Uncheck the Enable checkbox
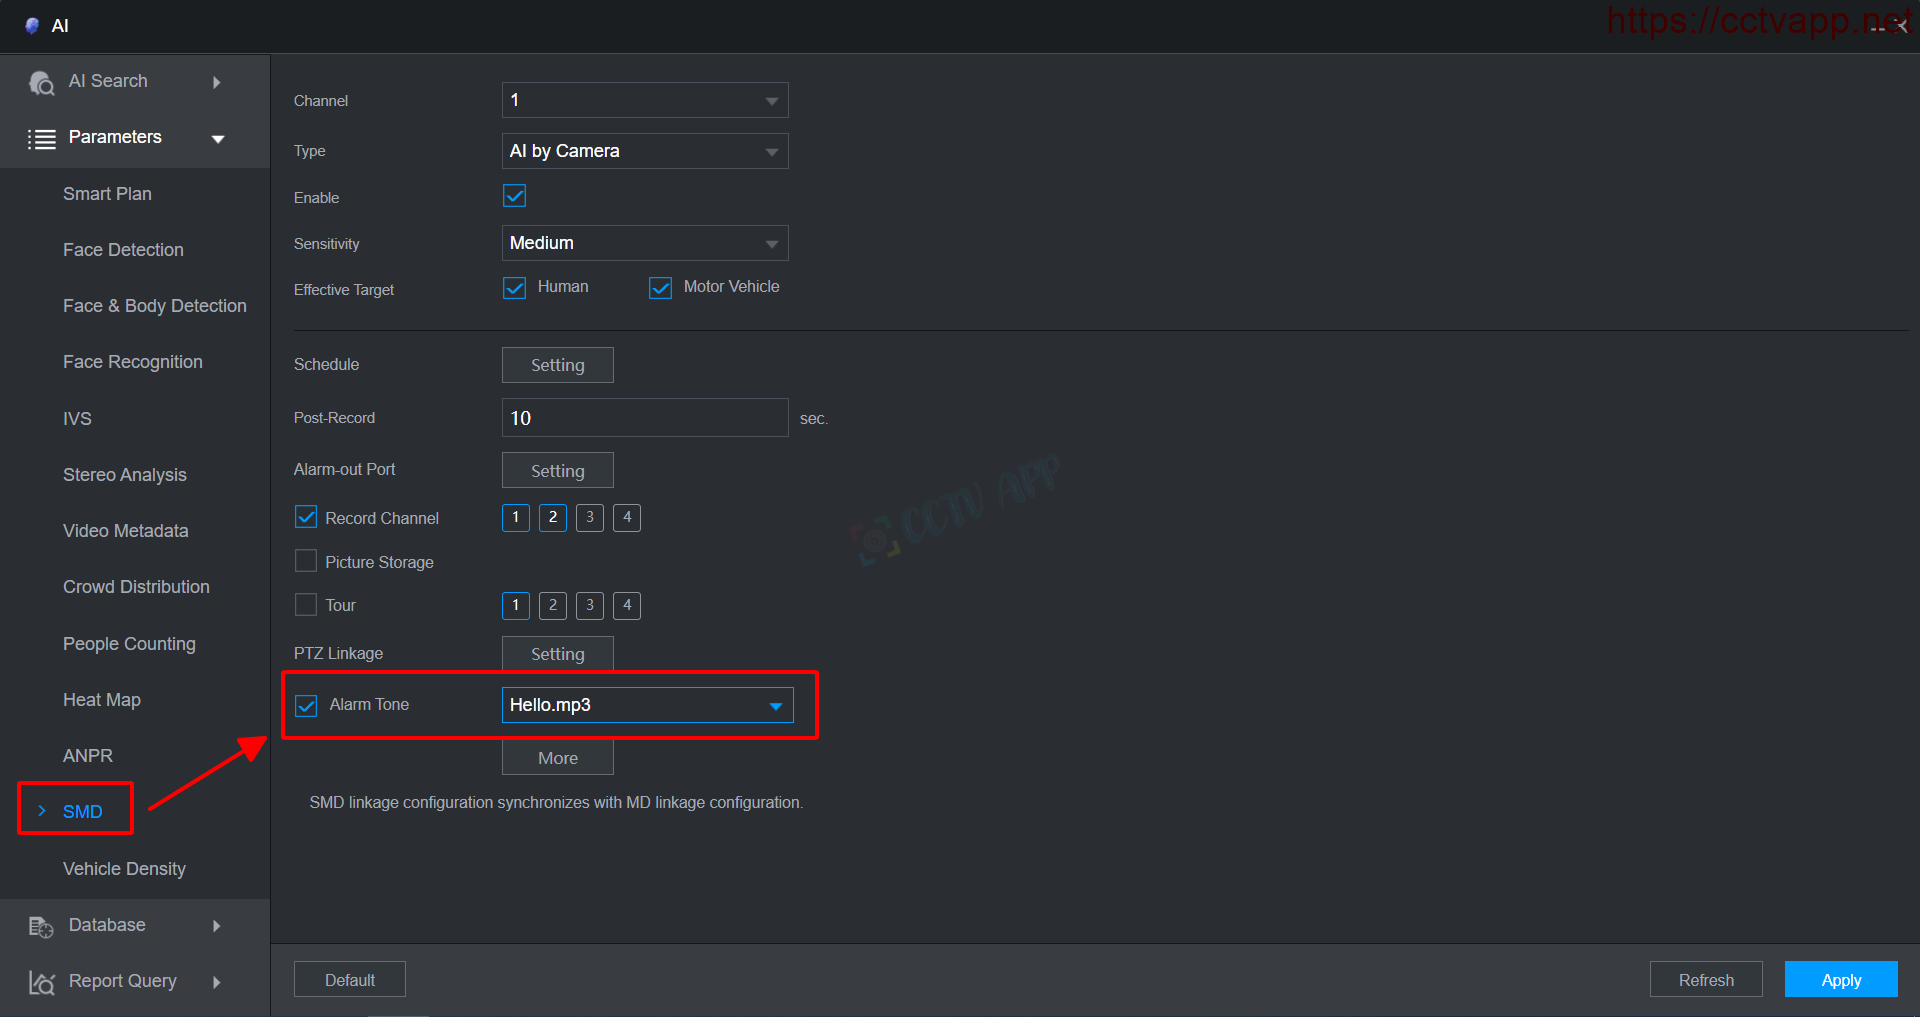This screenshot has height=1017, width=1920. (x=514, y=196)
